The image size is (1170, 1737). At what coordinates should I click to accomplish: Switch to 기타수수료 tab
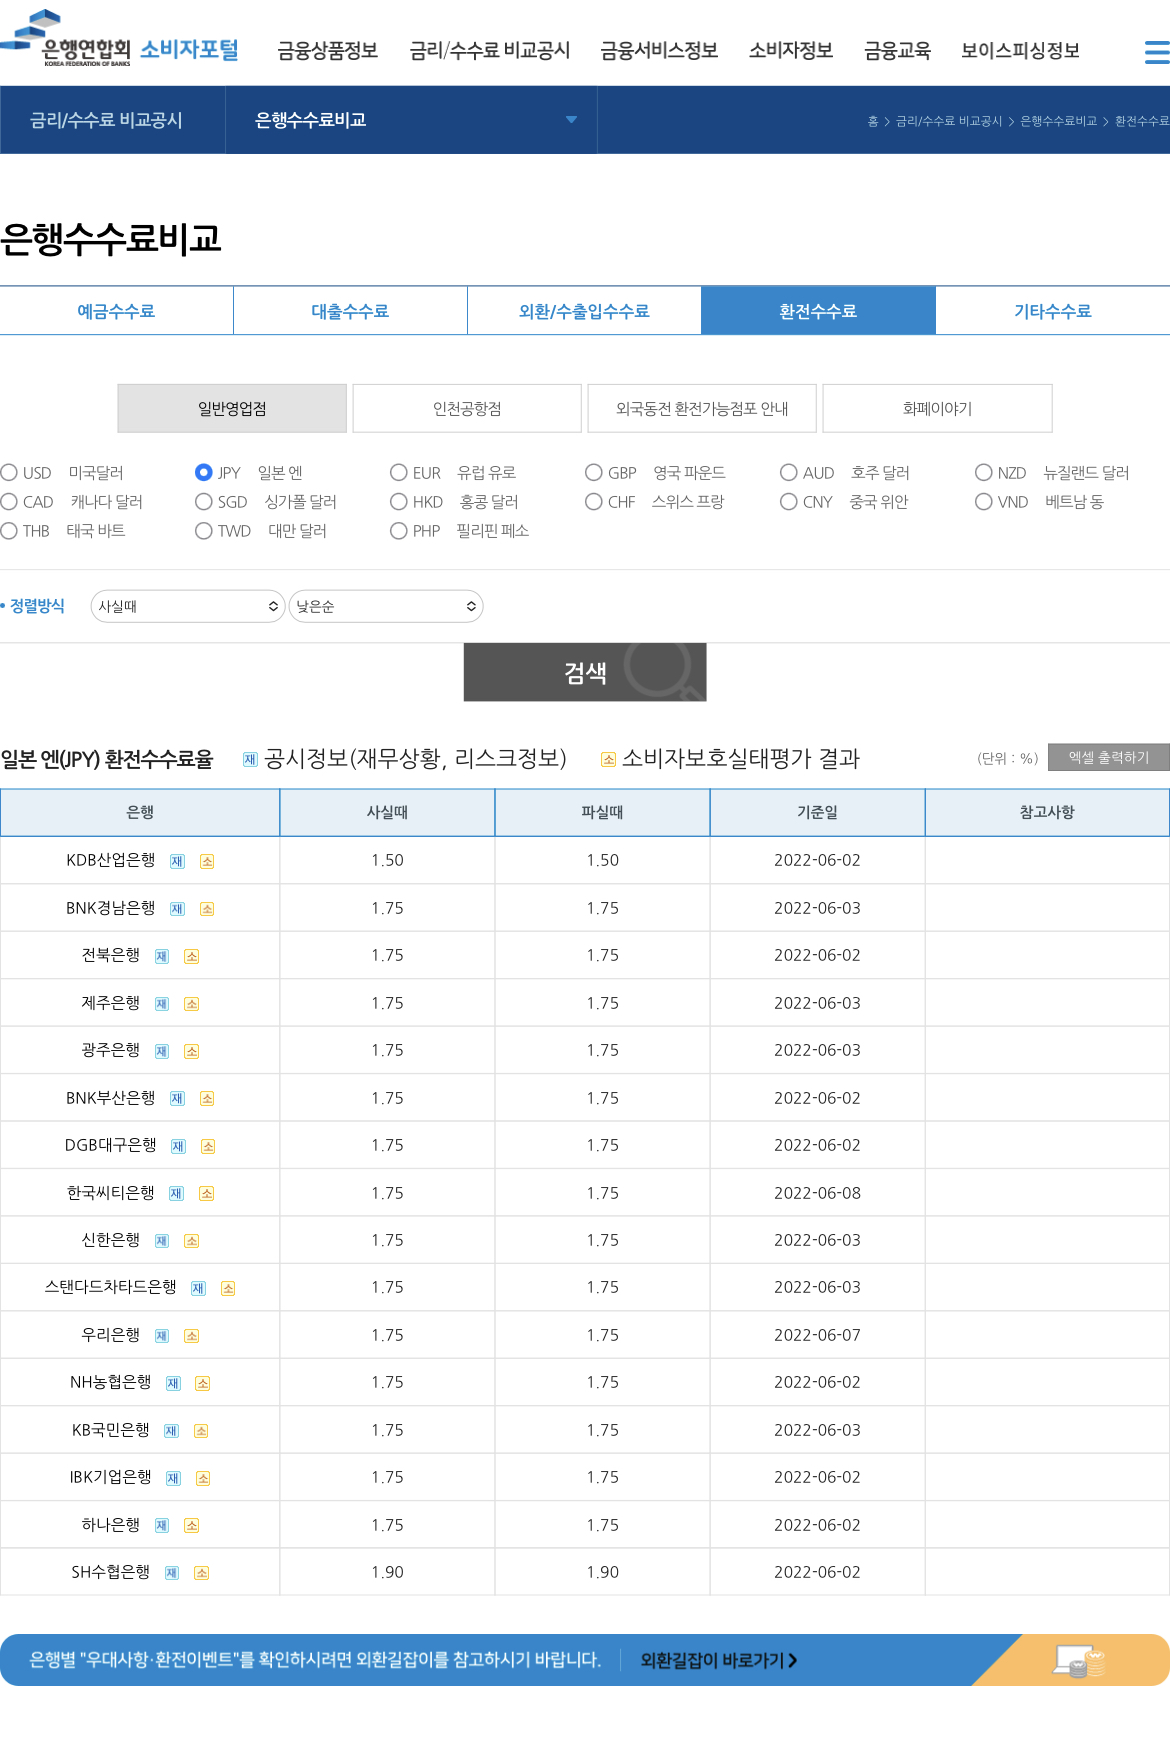pyautogui.click(x=1053, y=311)
